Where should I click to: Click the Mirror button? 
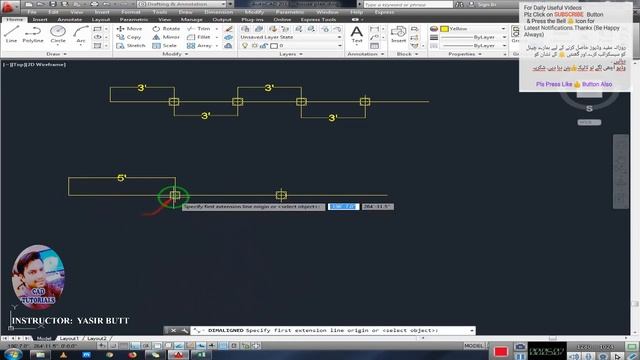point(166,37)
